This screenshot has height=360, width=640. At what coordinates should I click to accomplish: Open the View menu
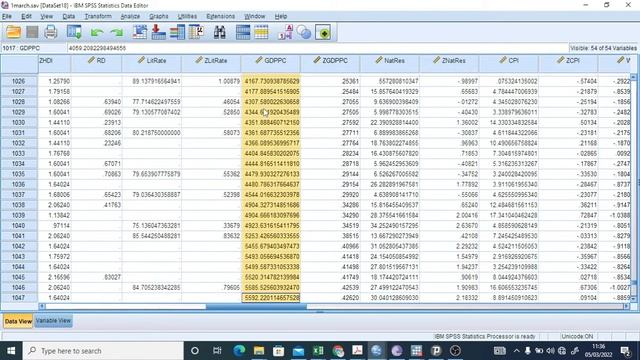[47, 16]
